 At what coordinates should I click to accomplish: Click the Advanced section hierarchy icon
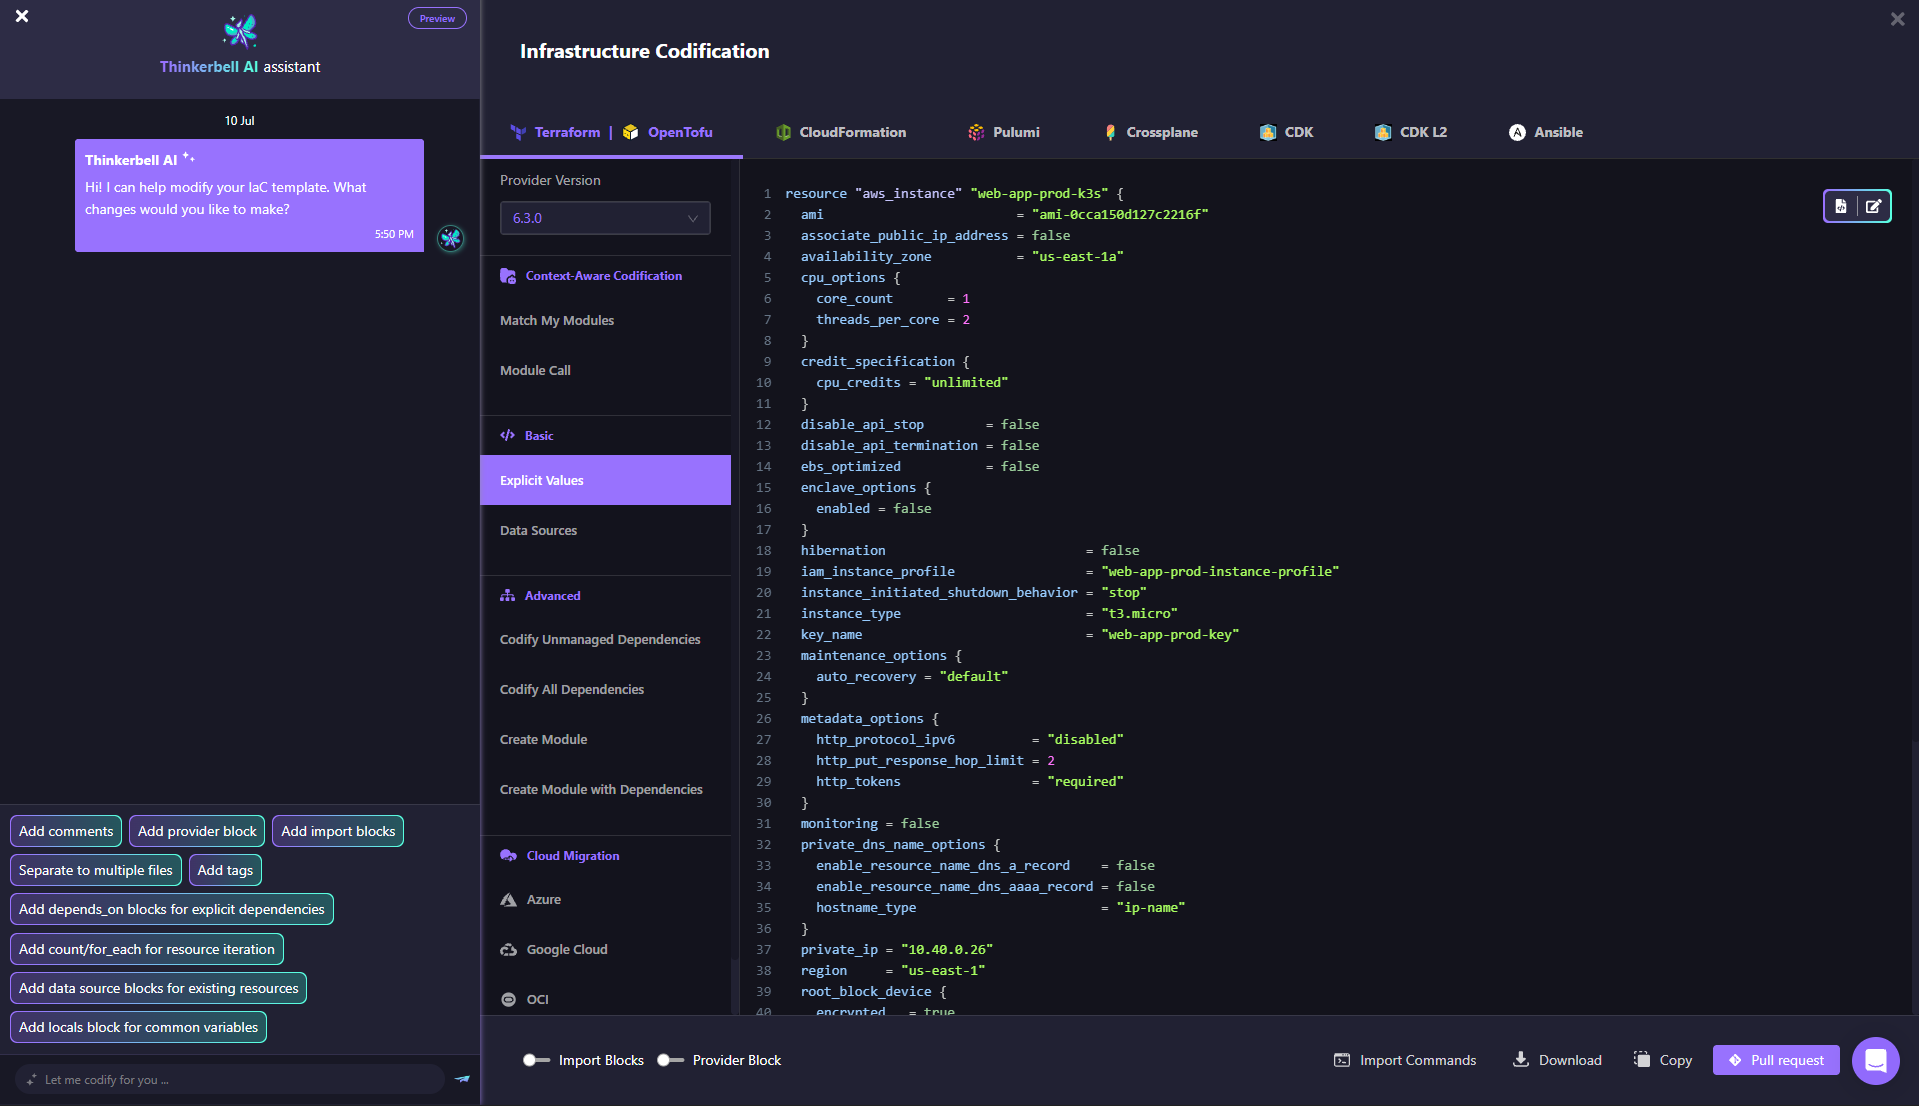pos(507,595)
